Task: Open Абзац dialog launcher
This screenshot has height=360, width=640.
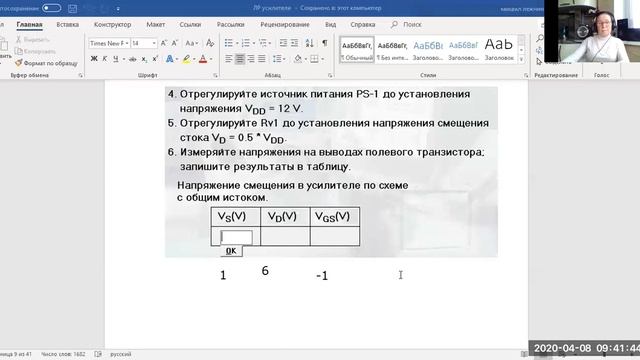Action: [330, 75]
